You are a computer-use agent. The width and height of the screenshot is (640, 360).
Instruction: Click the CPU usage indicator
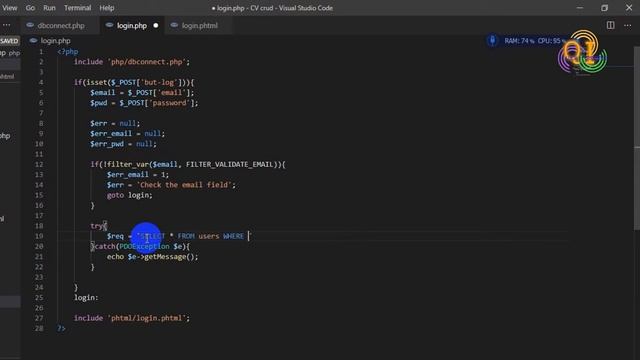coord(551,41)
